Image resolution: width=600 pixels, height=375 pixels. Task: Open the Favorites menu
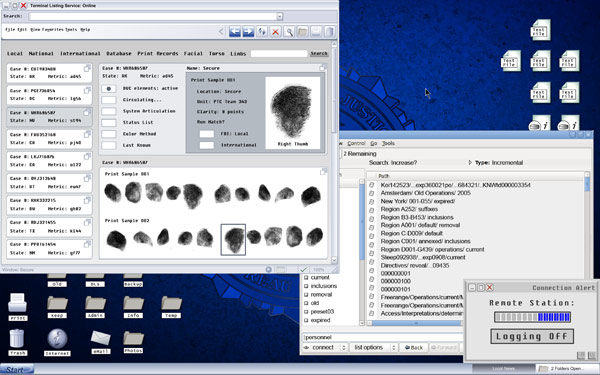tap(53, 29)
